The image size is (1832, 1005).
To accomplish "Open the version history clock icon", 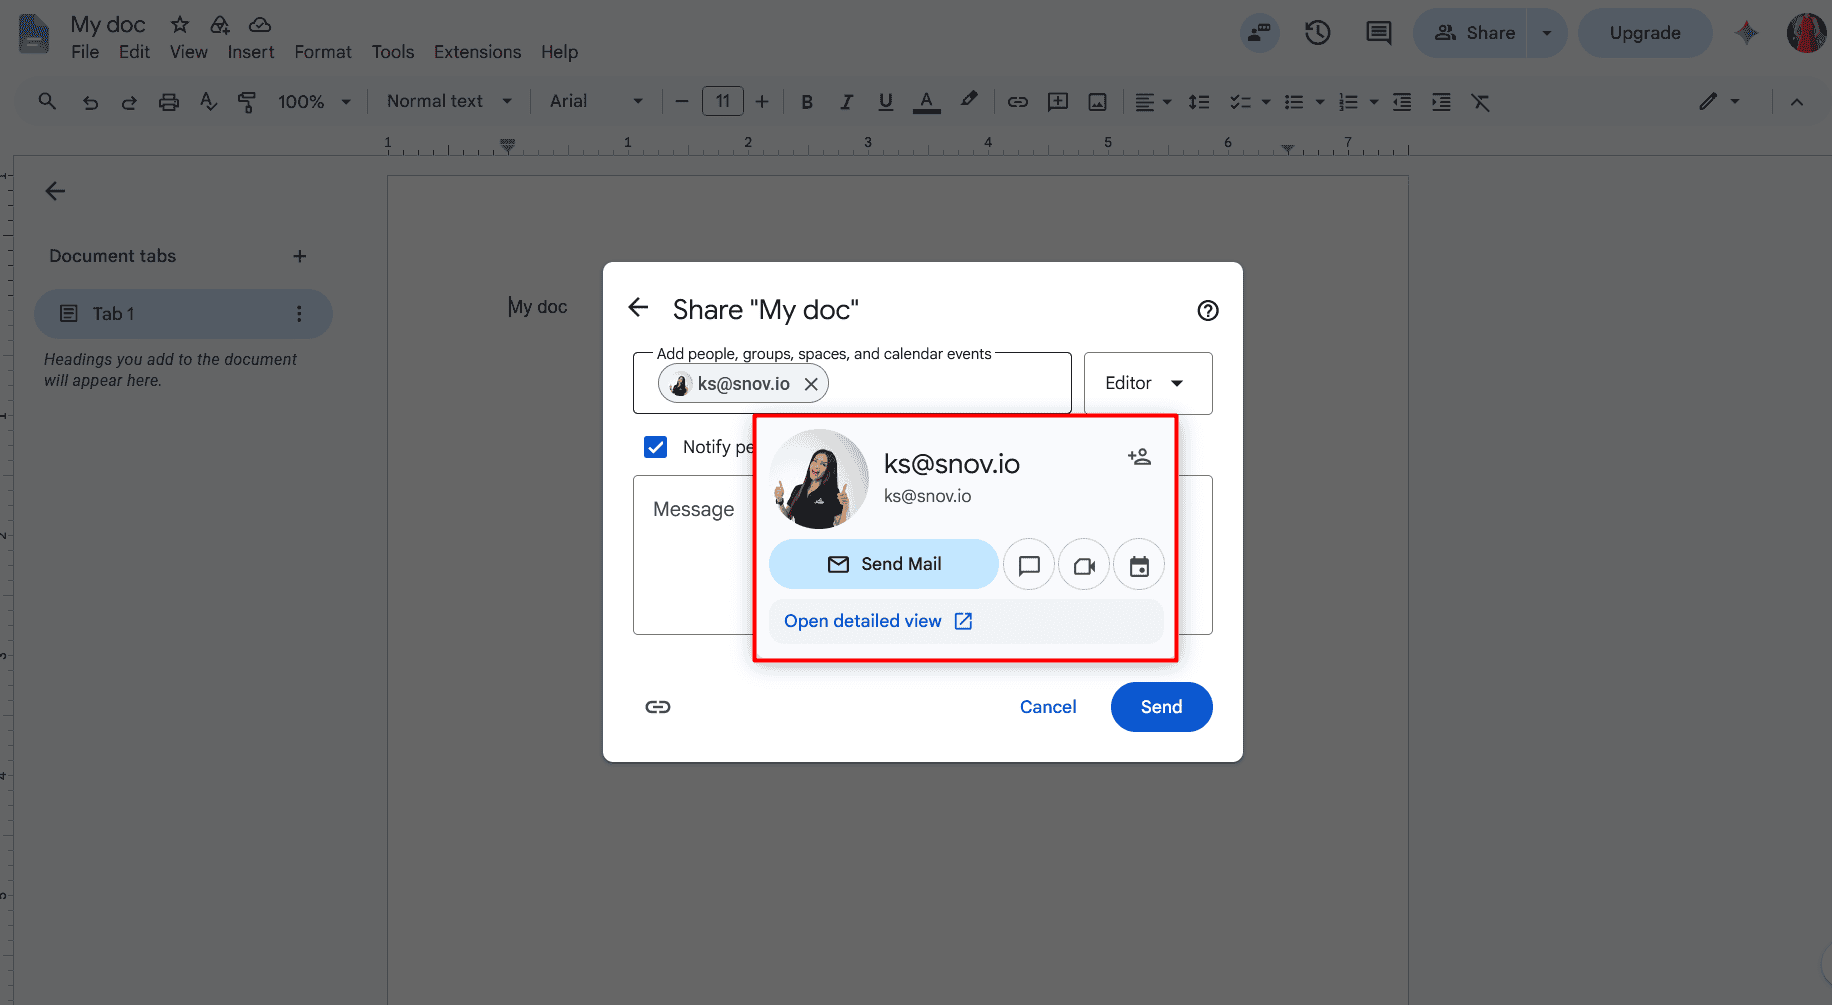I will pos(1318,33).
